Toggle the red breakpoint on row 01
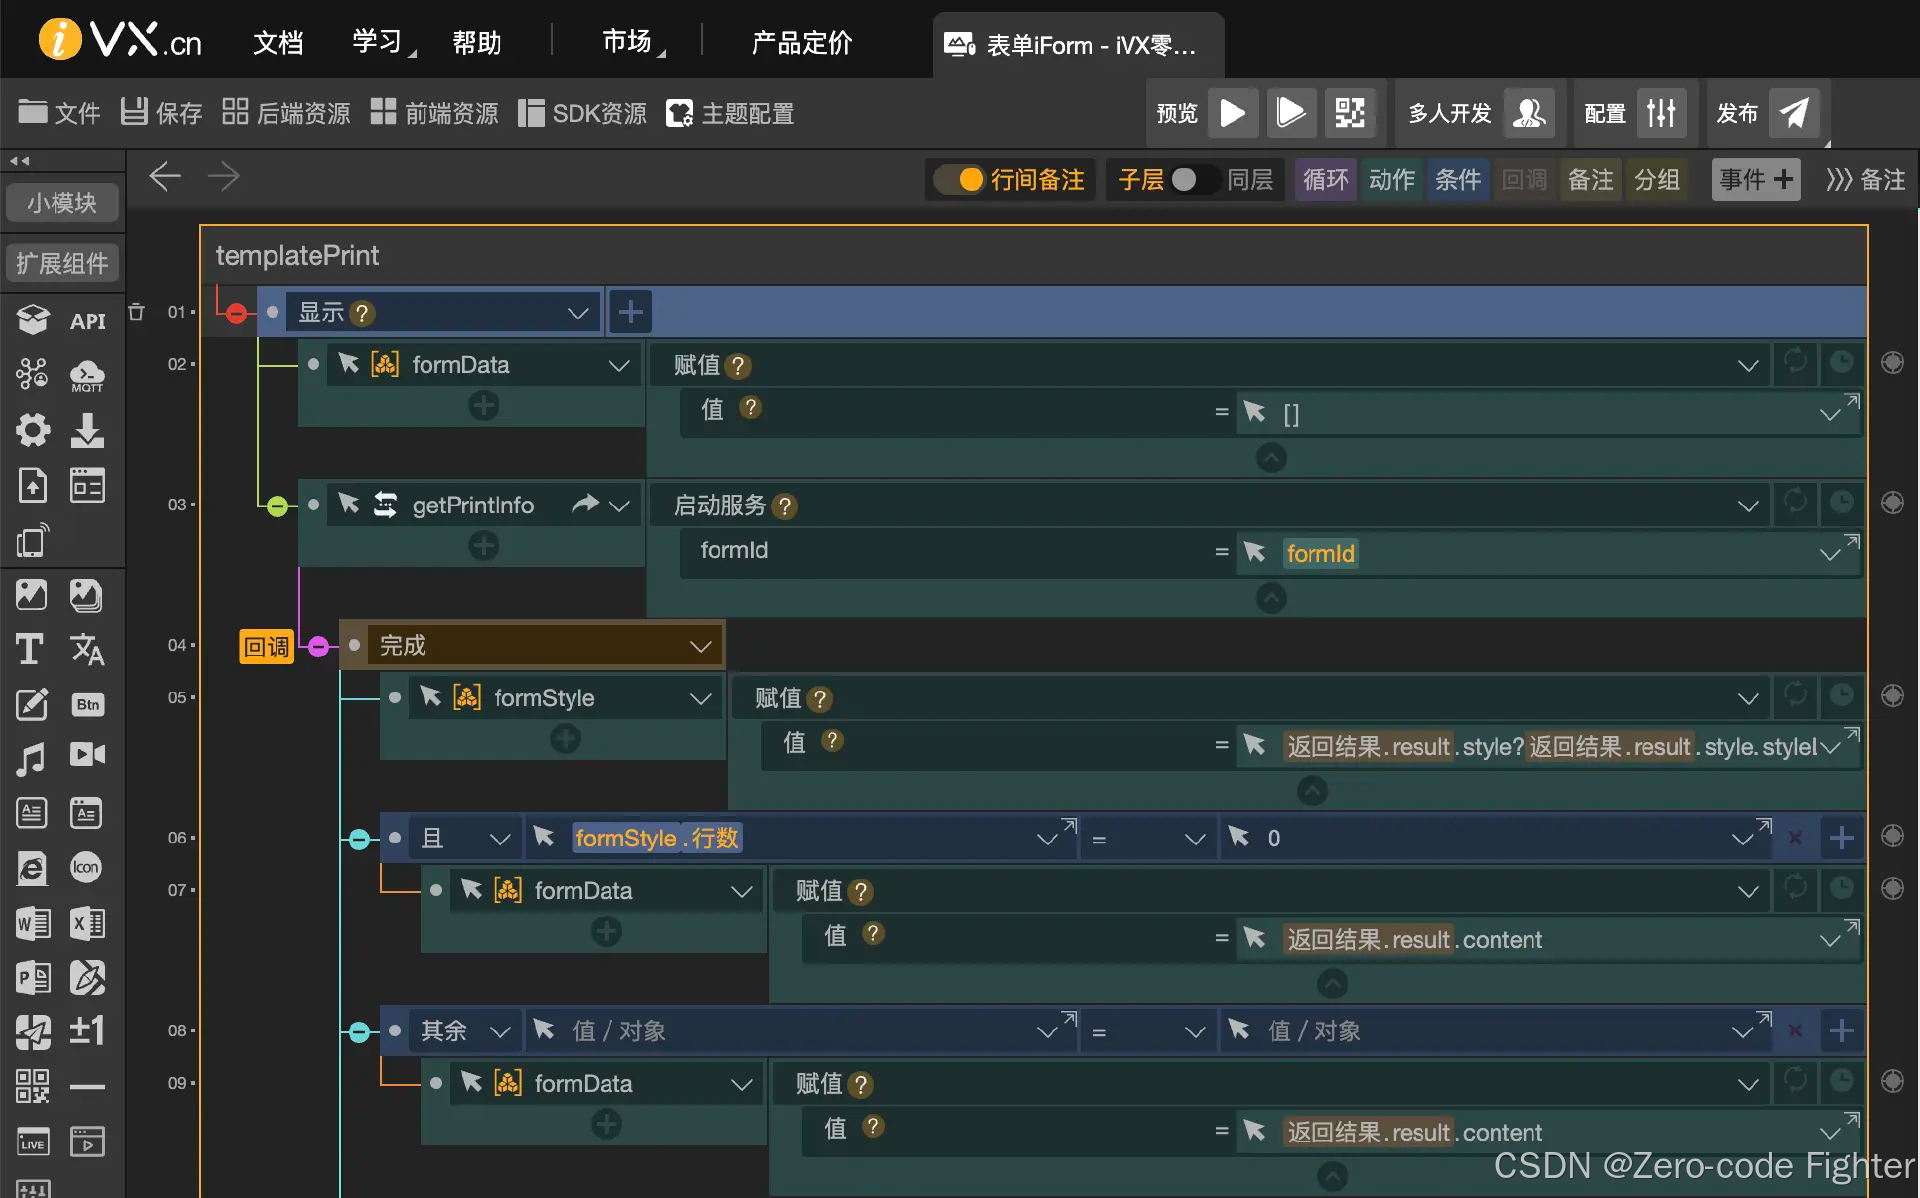Screen dimensions: 1920x1198 point(236,313)
